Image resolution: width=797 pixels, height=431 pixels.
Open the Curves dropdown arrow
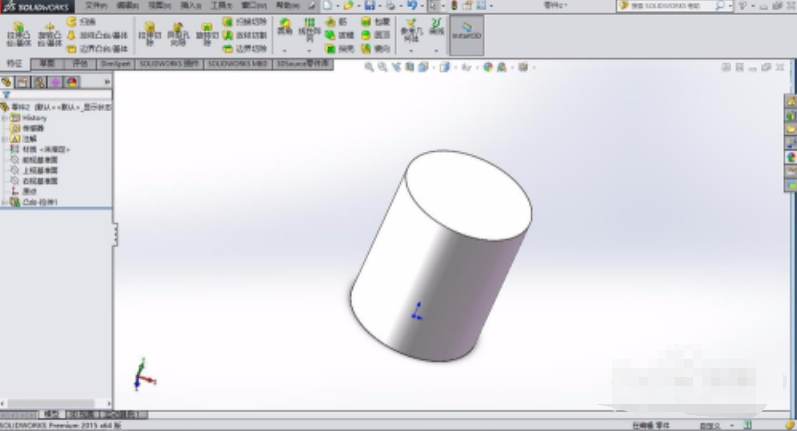point(436,50)
